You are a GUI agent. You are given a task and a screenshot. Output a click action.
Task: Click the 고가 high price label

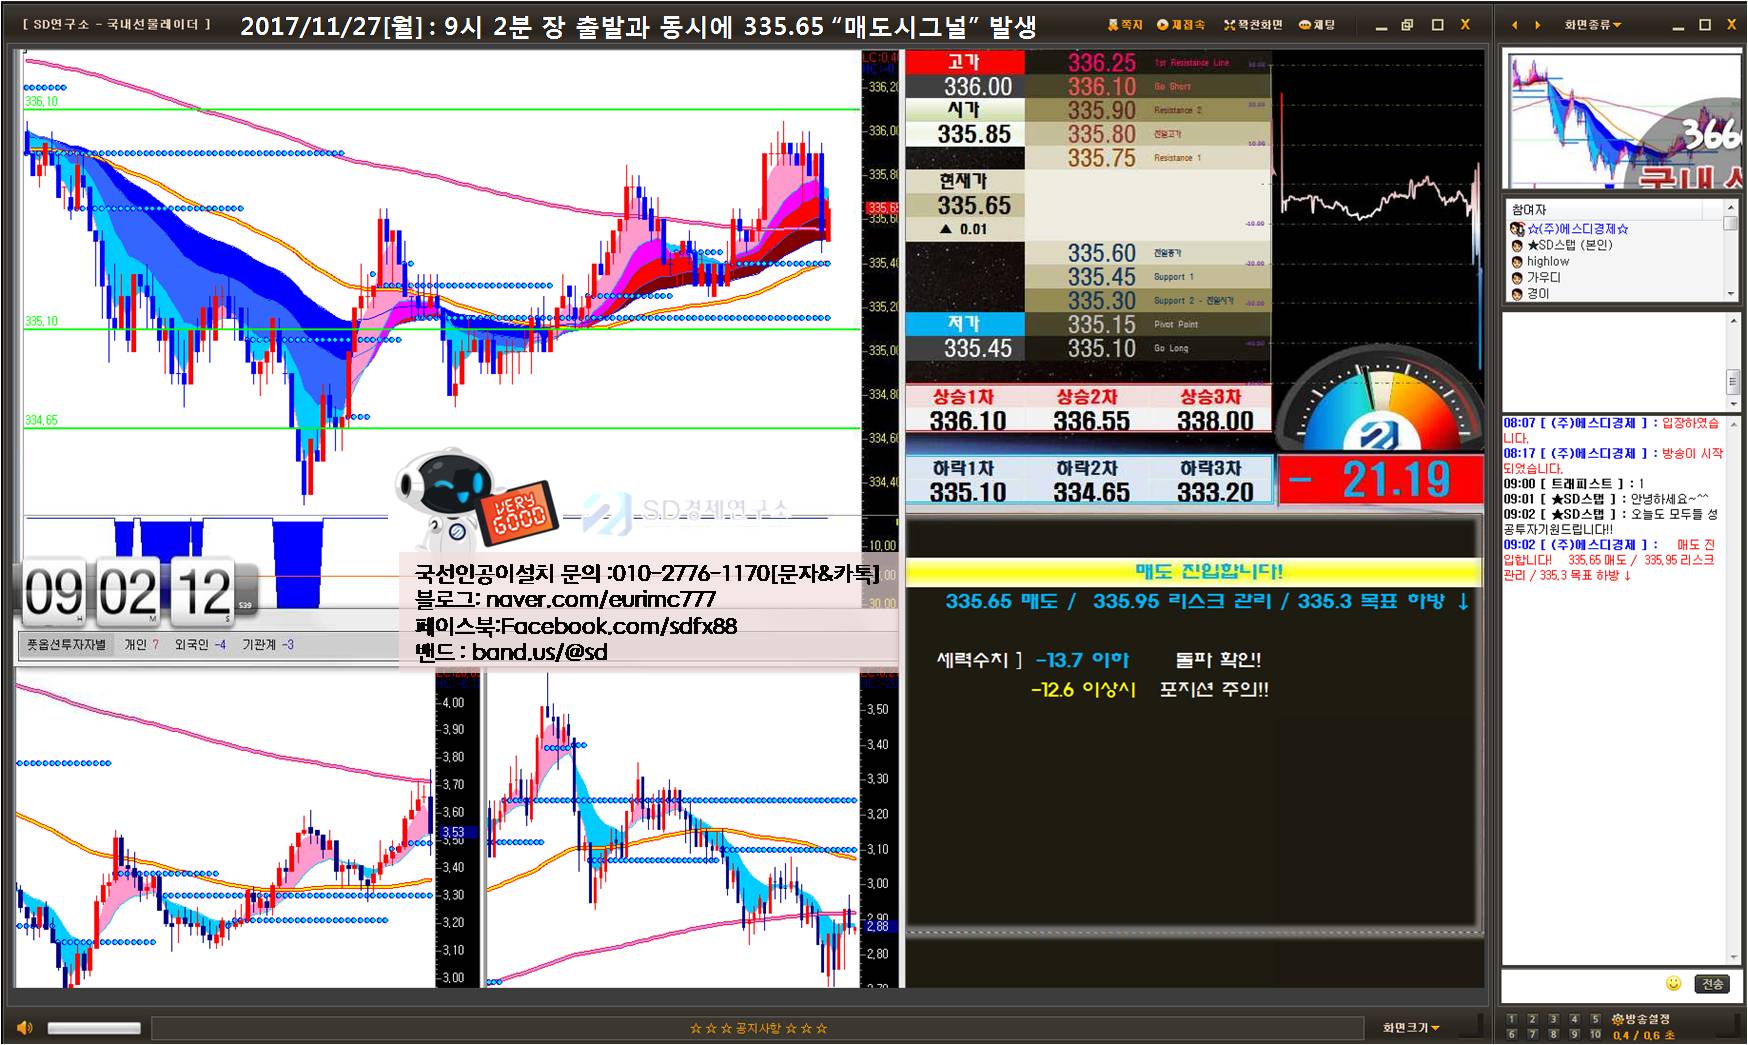pos(964,62)
